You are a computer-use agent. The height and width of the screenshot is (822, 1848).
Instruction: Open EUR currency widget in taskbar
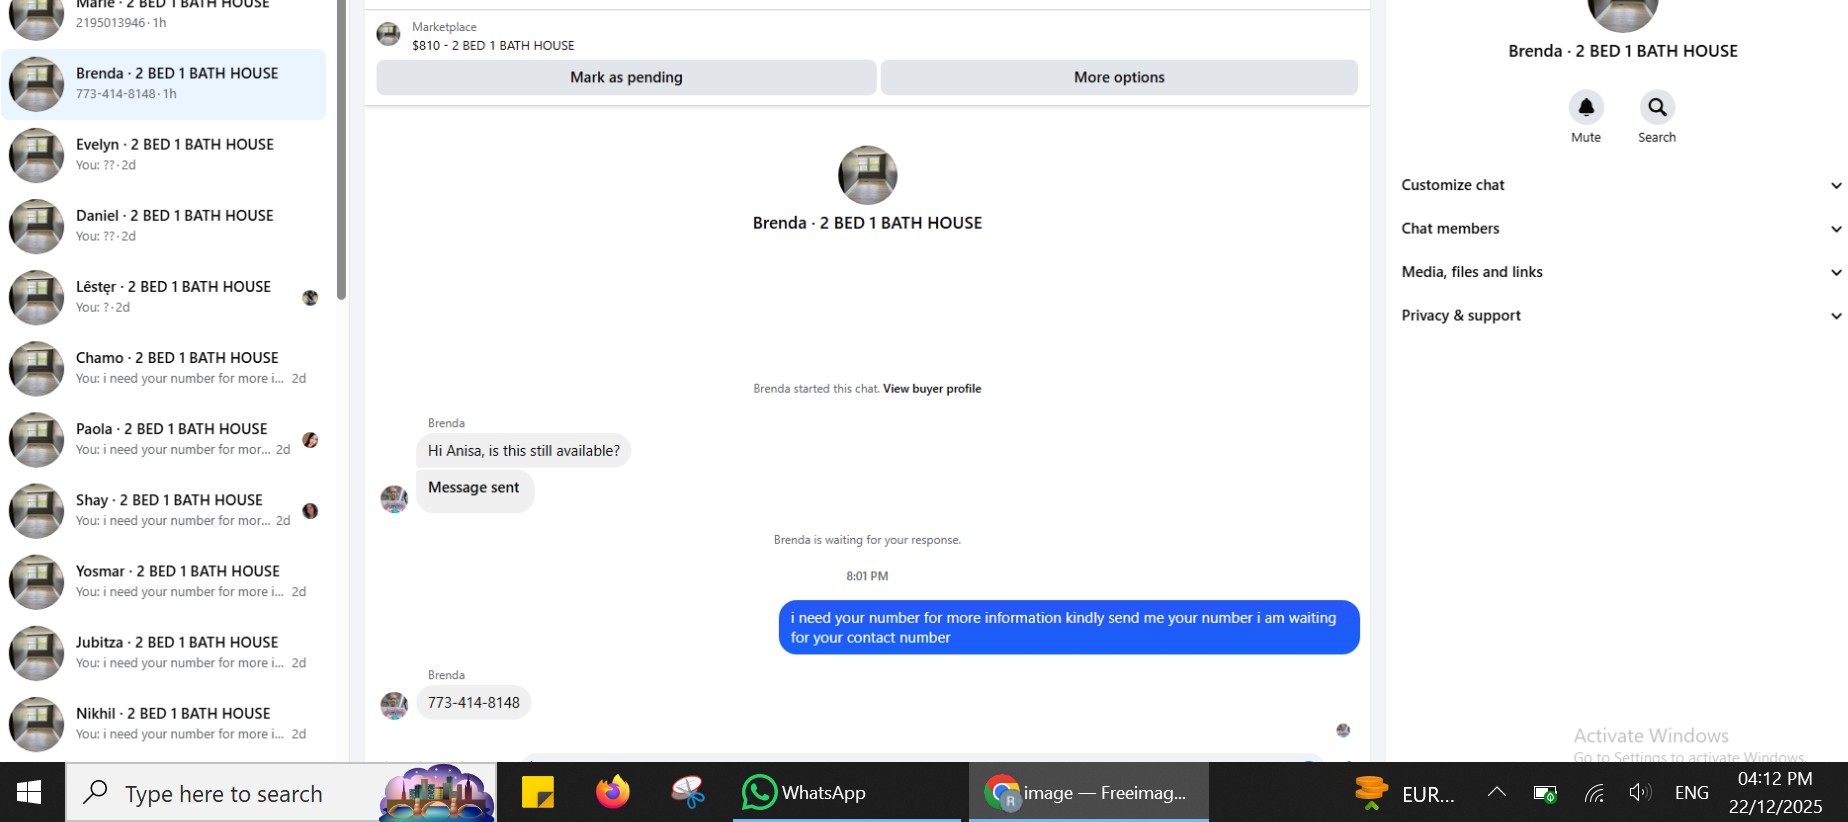pyautogui.click(x=1405, y=793)
